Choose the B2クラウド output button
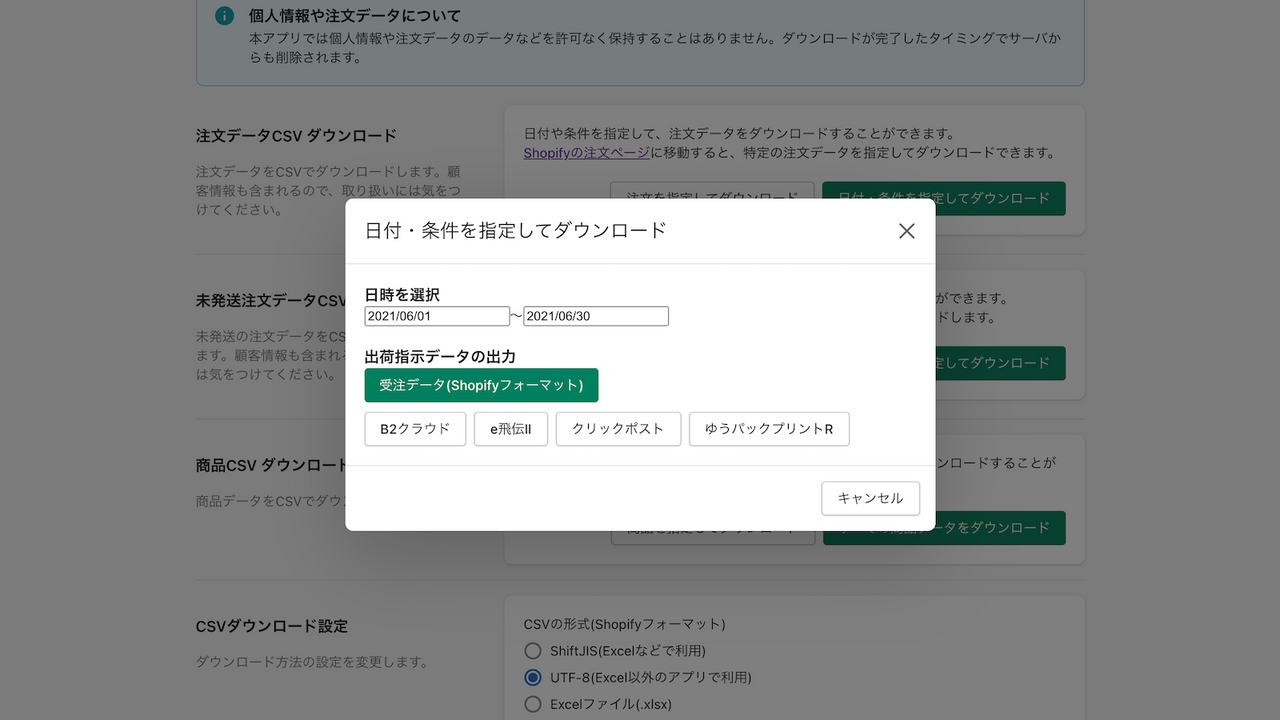The width and height of the screenshot is (1280, 720). [x=415, y=429]
